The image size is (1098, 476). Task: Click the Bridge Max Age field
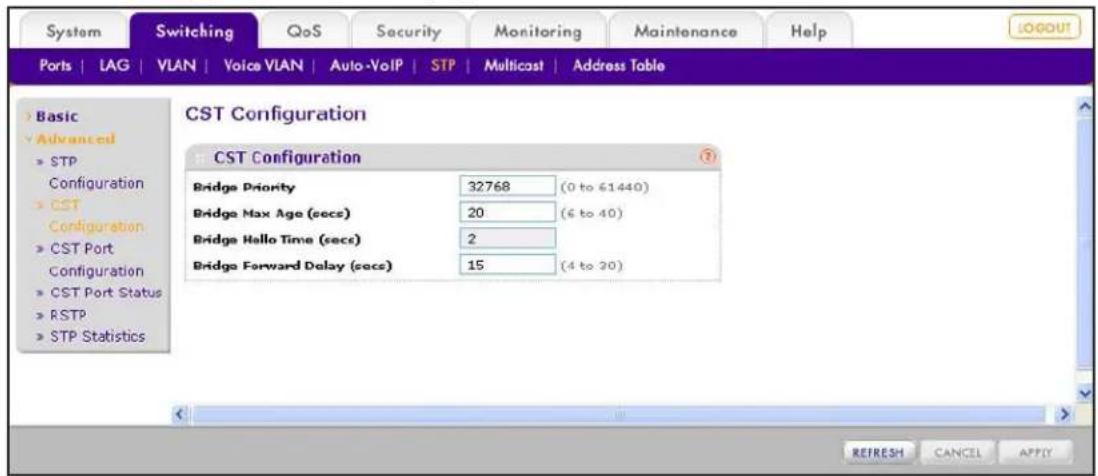(x=508, y=214)
